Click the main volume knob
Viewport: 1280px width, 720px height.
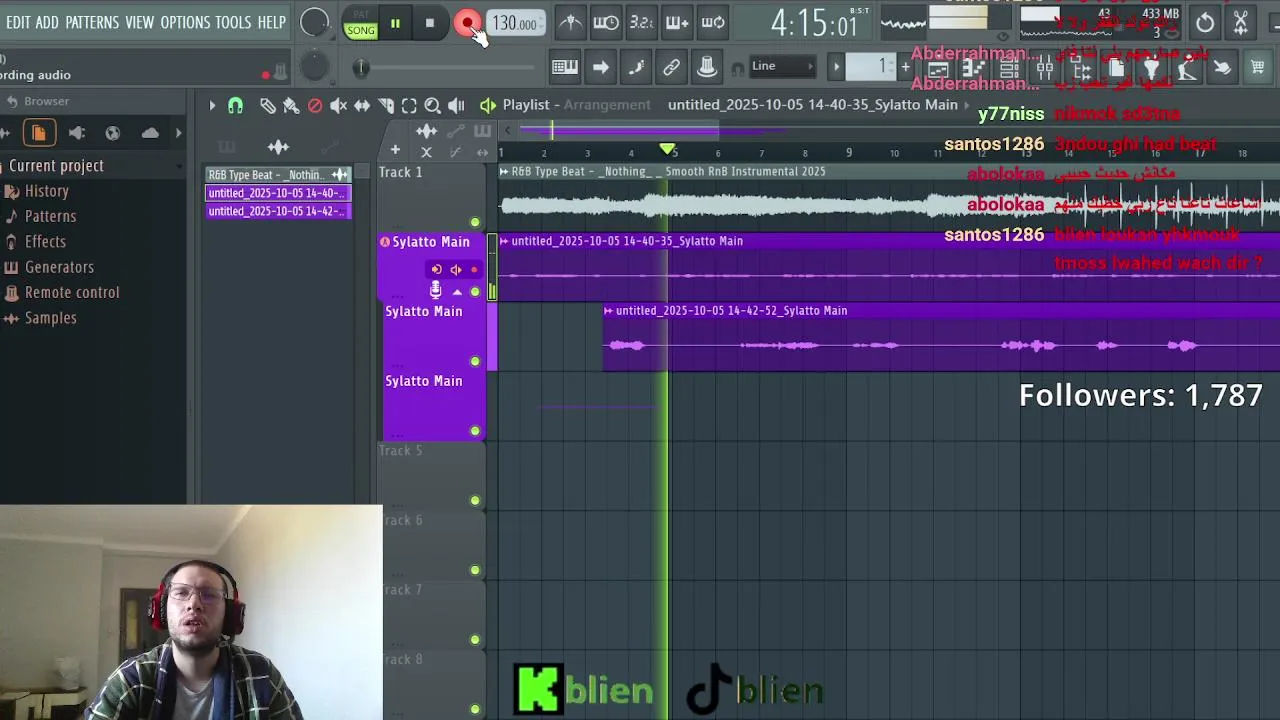point(314,22)
